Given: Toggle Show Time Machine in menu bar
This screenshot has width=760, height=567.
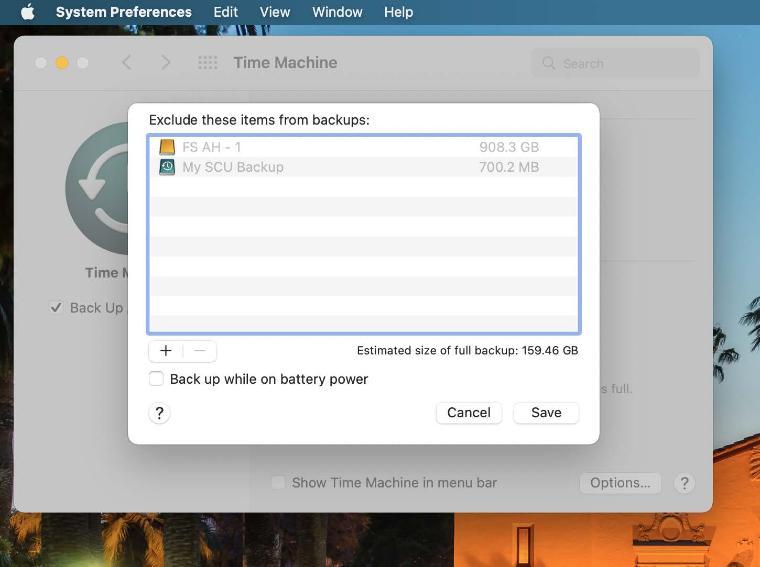Looking at the screenshot, I should pos(278,482).
